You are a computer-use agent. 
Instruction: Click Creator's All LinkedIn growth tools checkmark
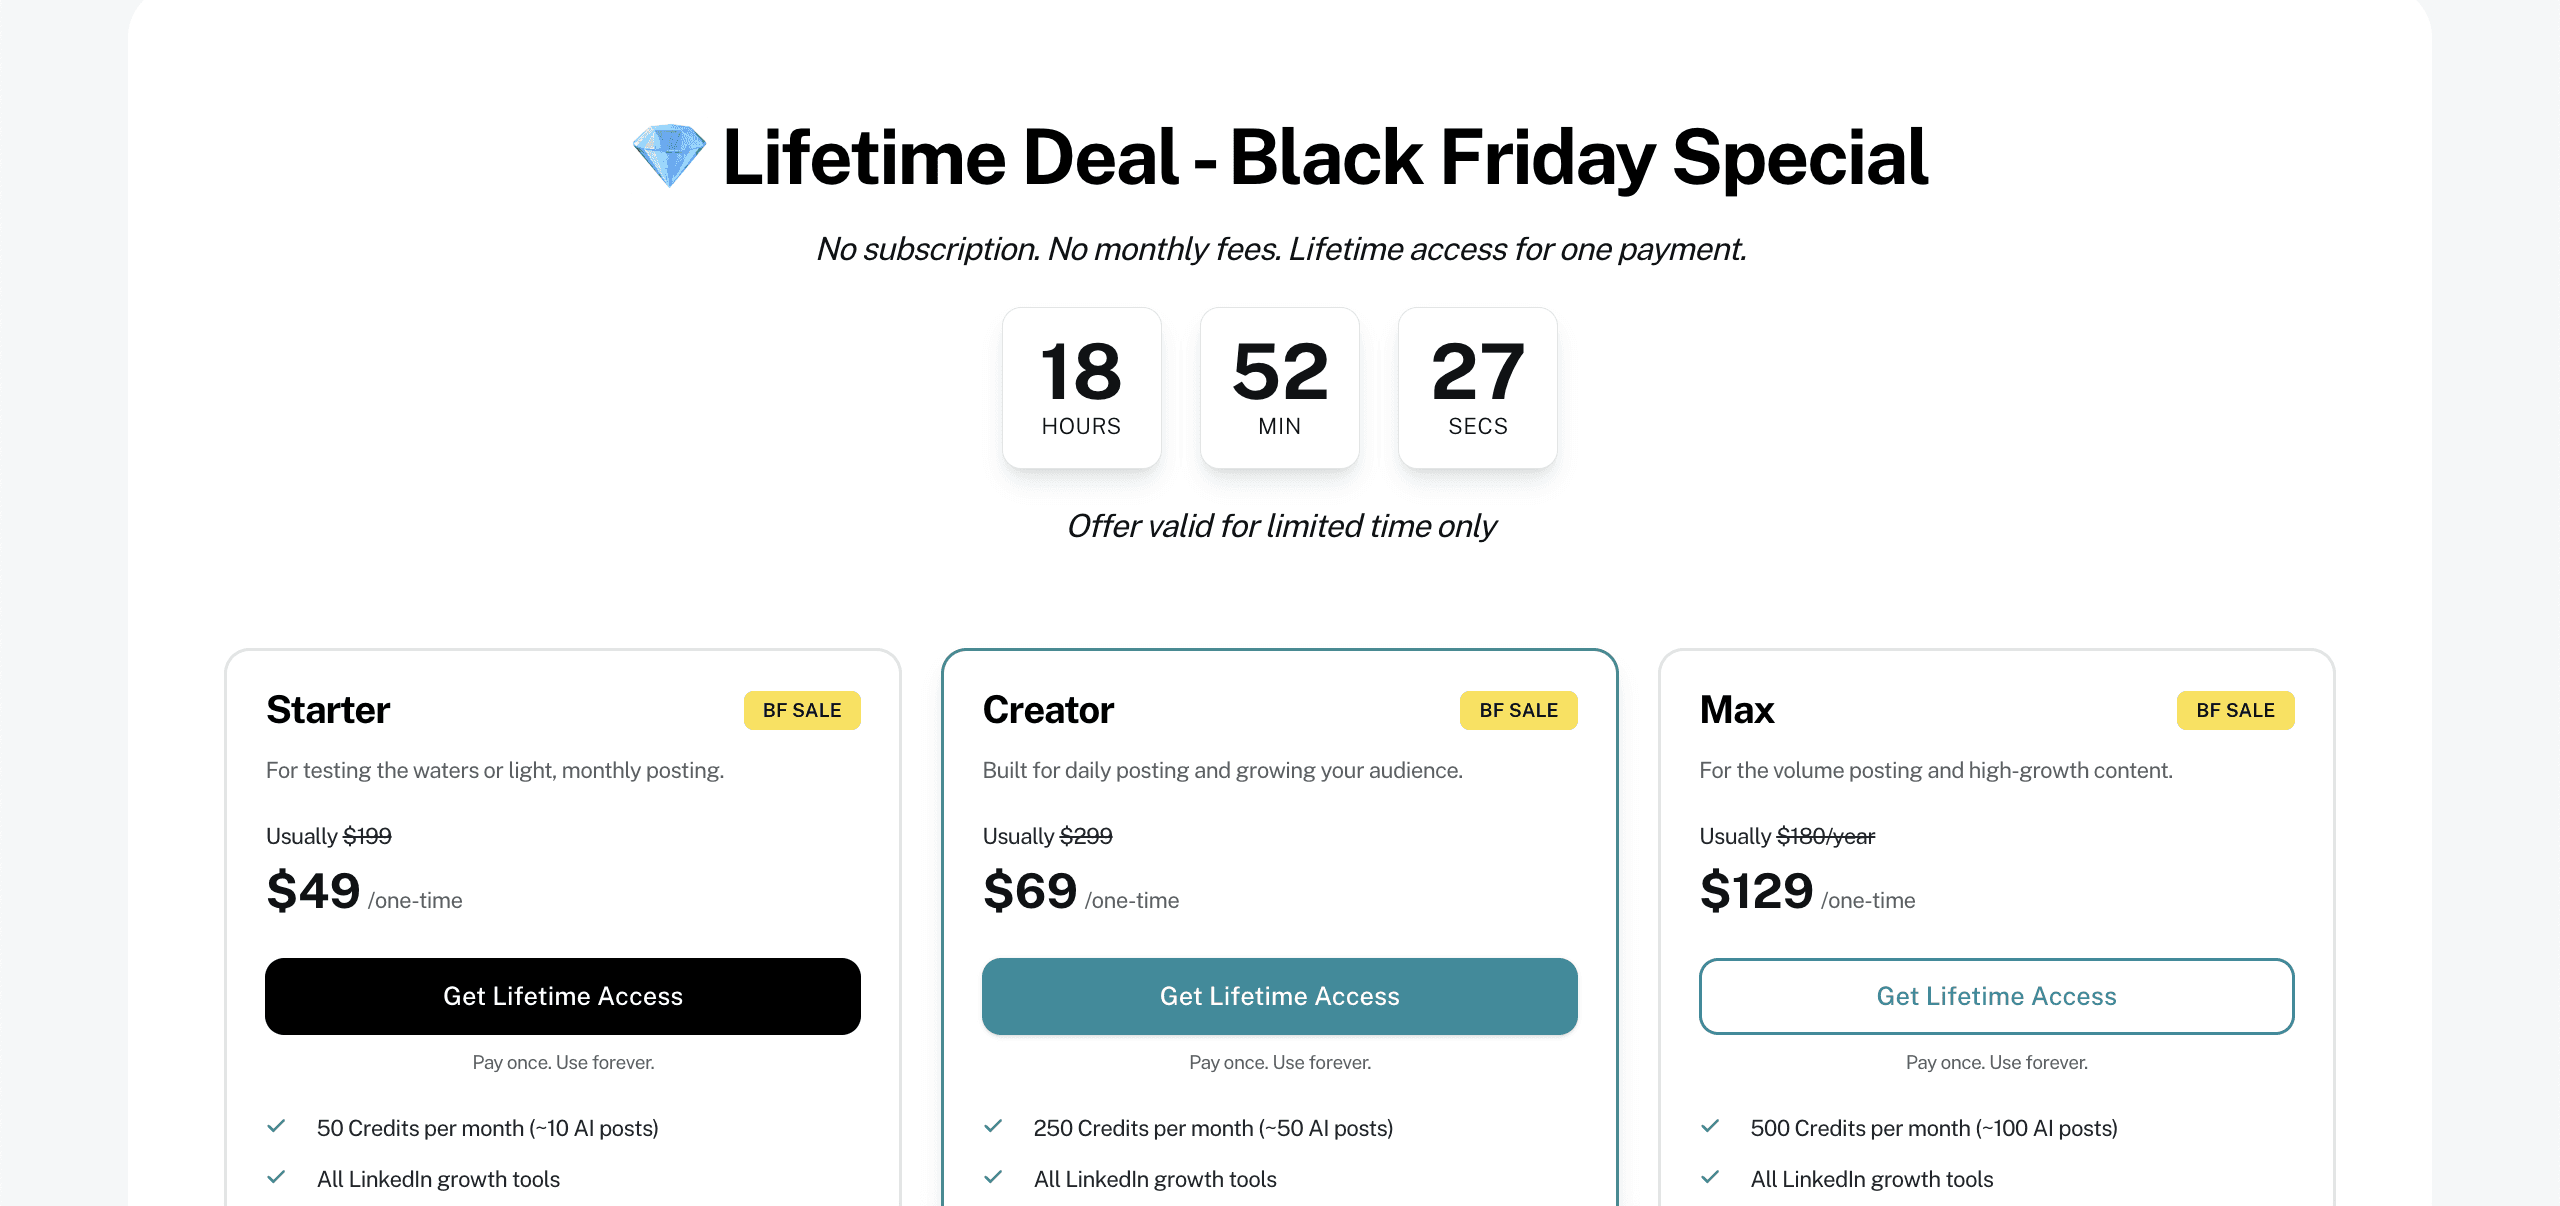coord(993,1177)
